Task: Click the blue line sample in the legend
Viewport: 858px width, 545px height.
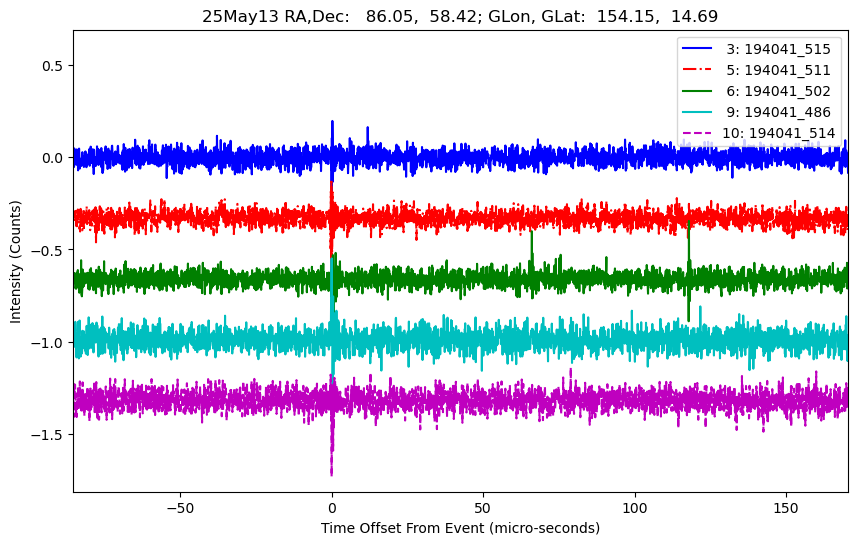Action: click(697, 49)
